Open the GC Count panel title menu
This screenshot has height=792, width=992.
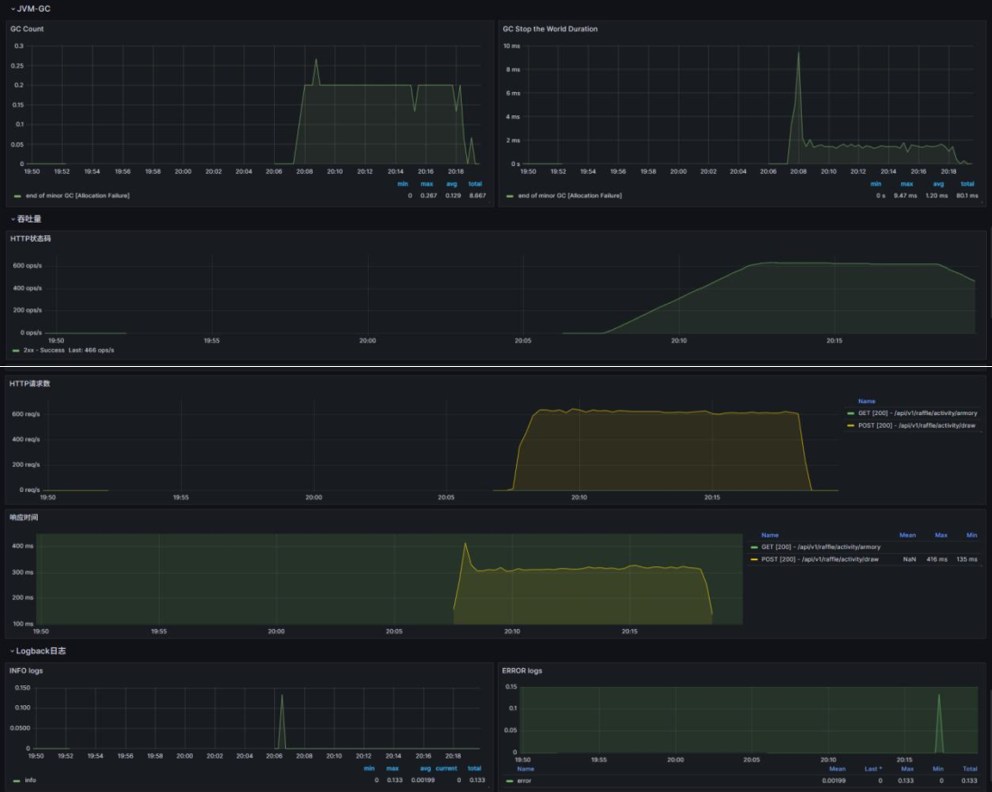click(x=27, y=29)
